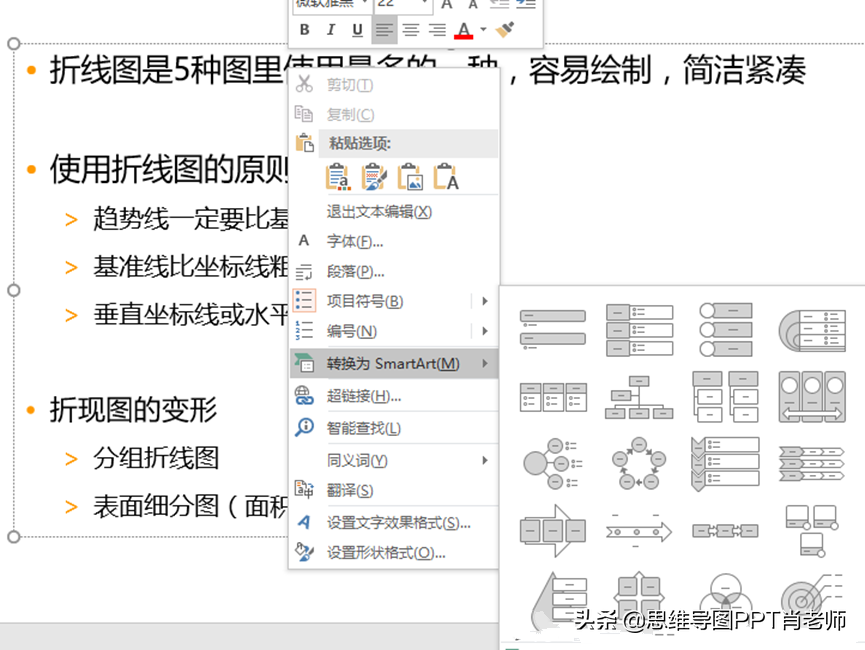Select 转换为 SmartArt(M) menu entry

[x=395, y=364]
